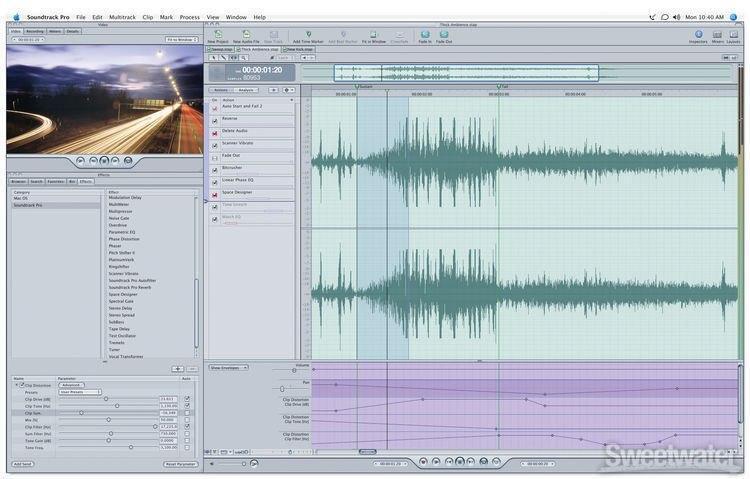Apply Fade In from the toolbar

tap(424, 36)
